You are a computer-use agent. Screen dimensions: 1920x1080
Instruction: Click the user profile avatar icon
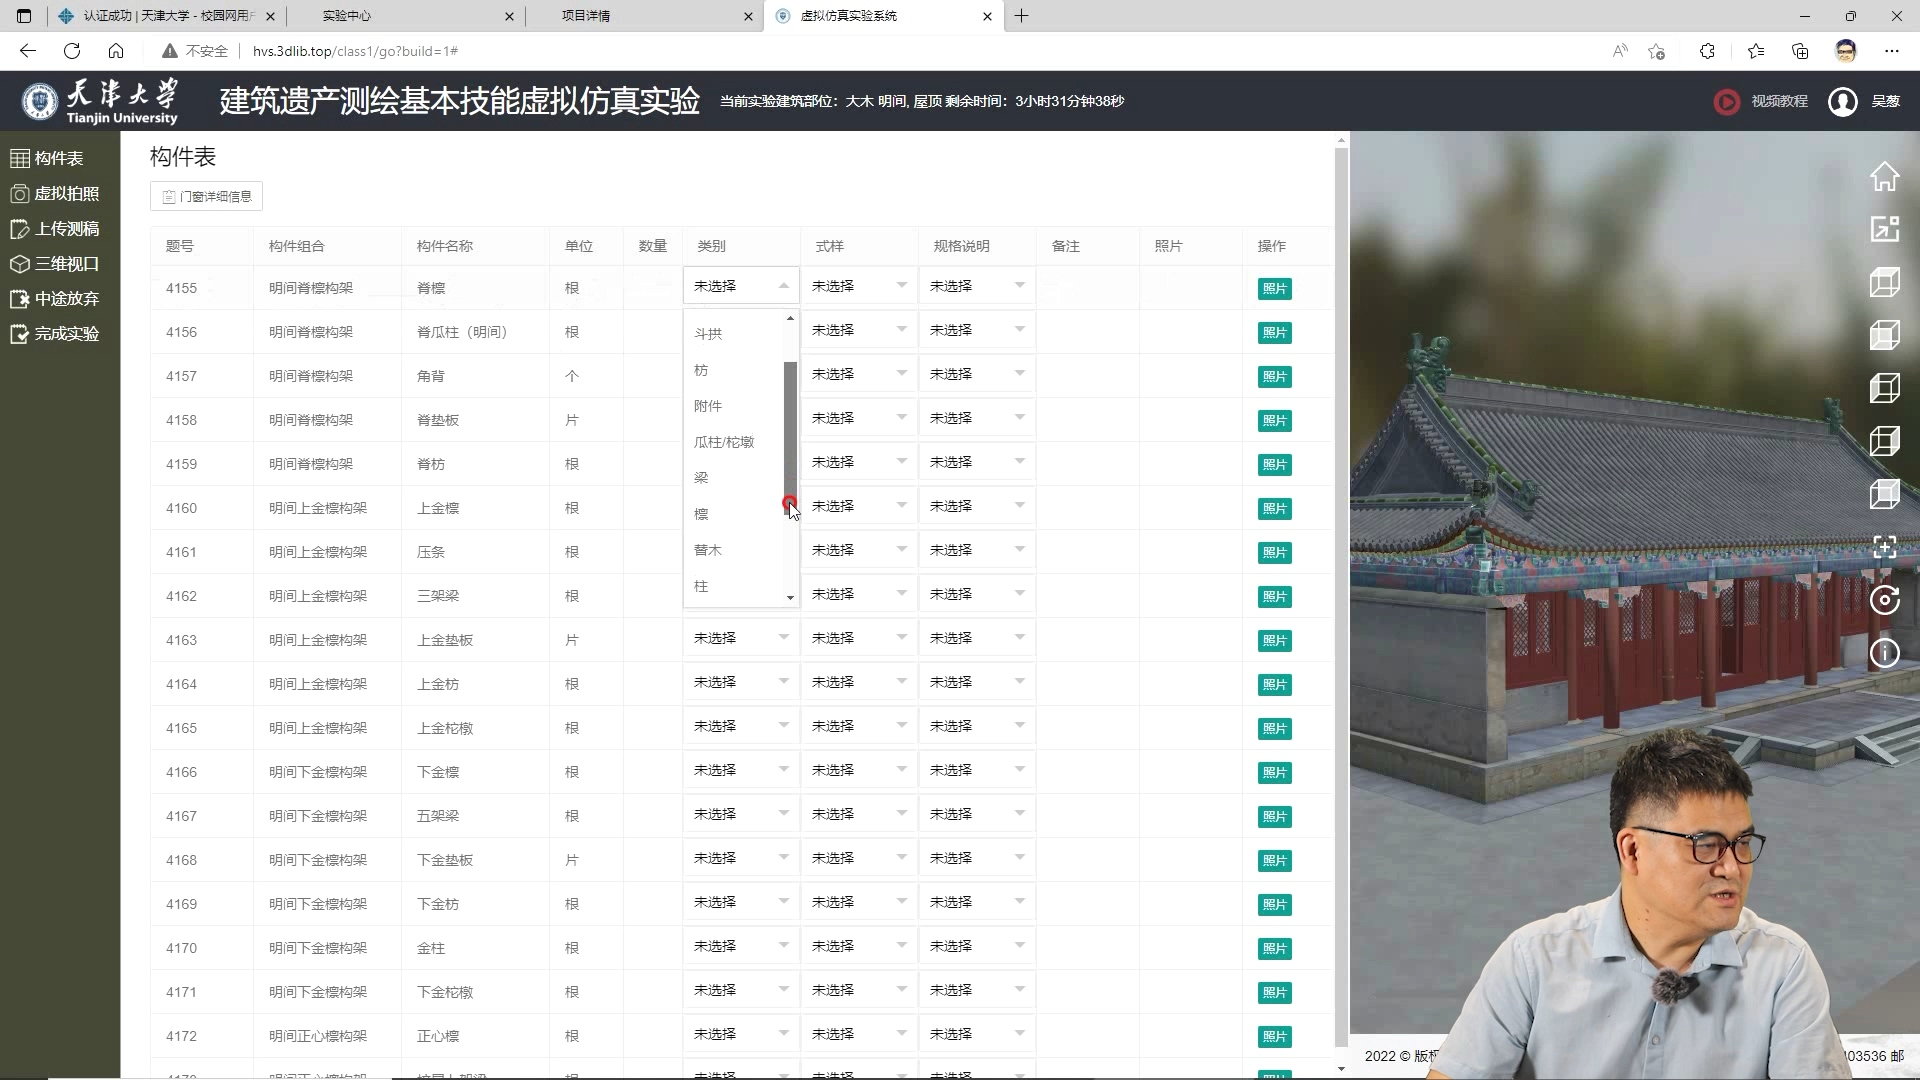click(1842, 101)
